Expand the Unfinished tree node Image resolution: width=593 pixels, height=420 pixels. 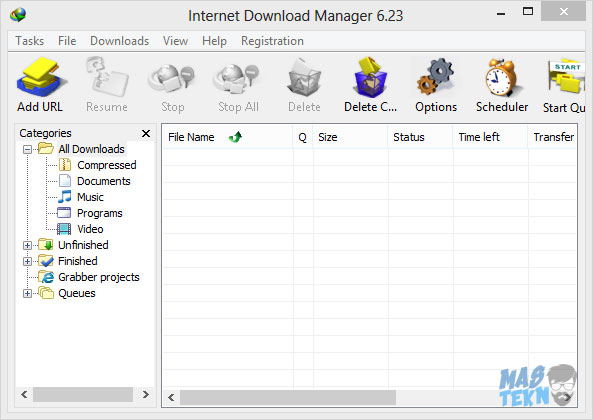click(x=27, y=245)
